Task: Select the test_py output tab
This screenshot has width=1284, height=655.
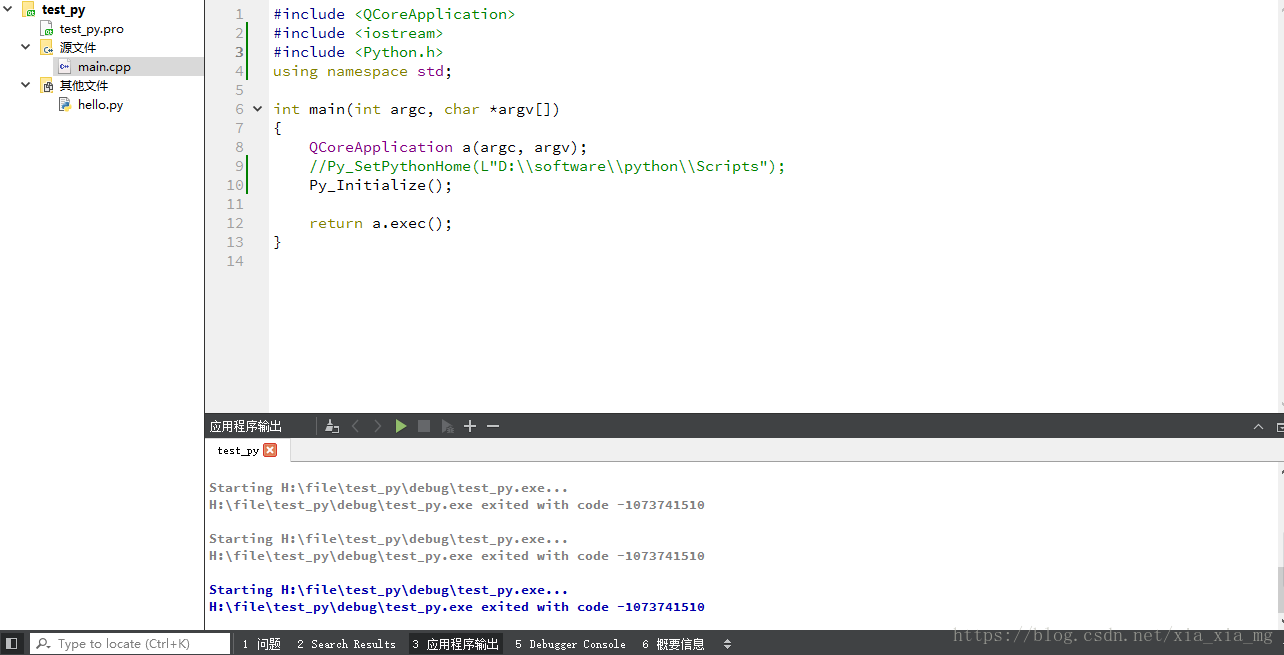Action: click(x=247, y=450)
